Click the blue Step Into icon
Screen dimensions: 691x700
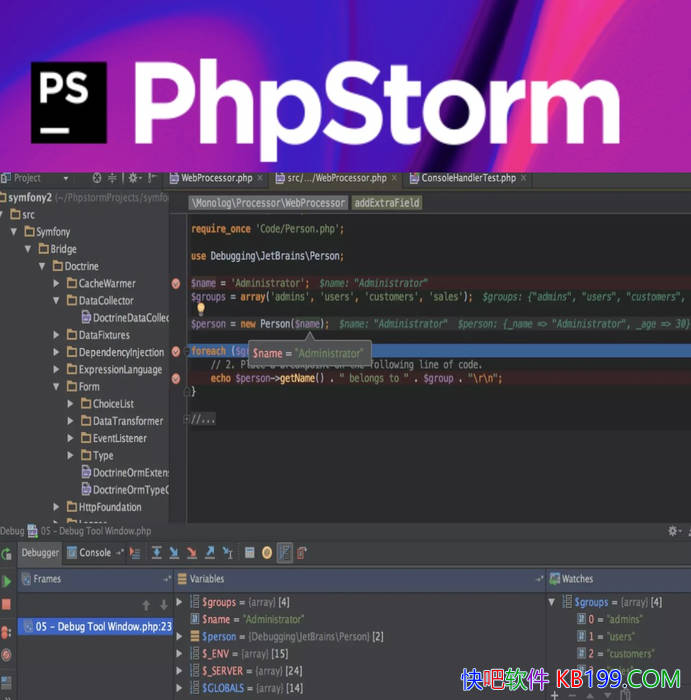click(174, 553)
